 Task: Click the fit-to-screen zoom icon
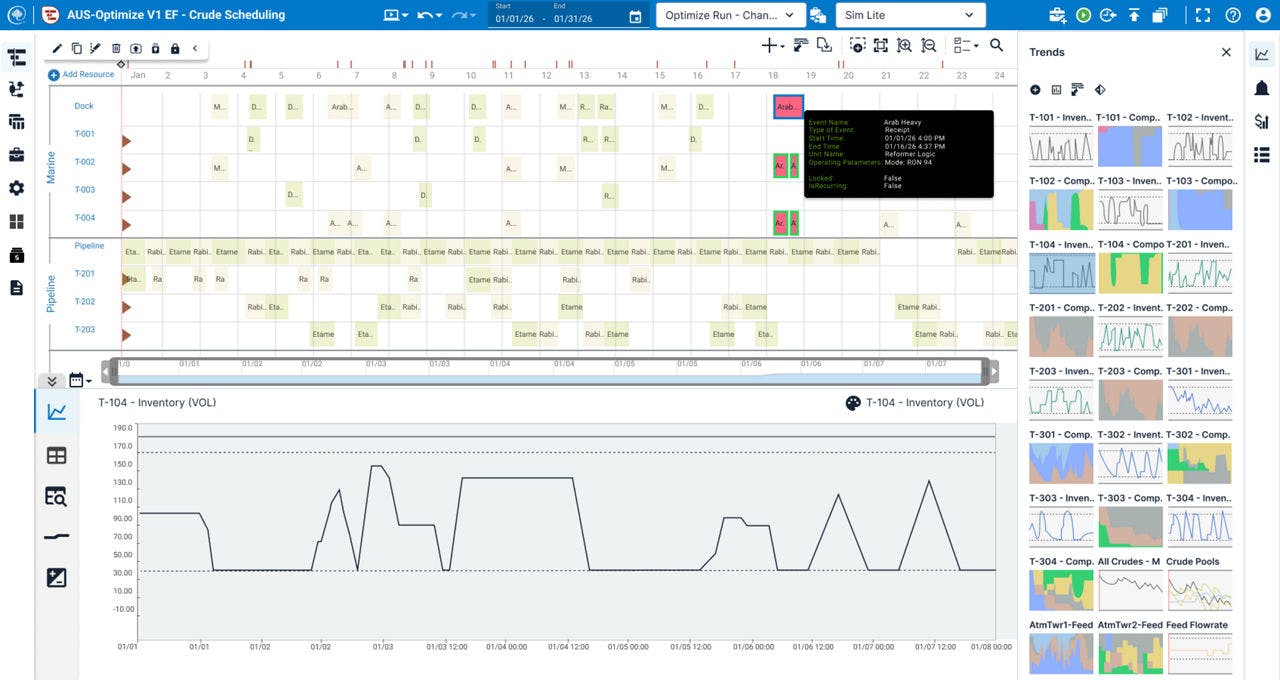tap(880, 45)
